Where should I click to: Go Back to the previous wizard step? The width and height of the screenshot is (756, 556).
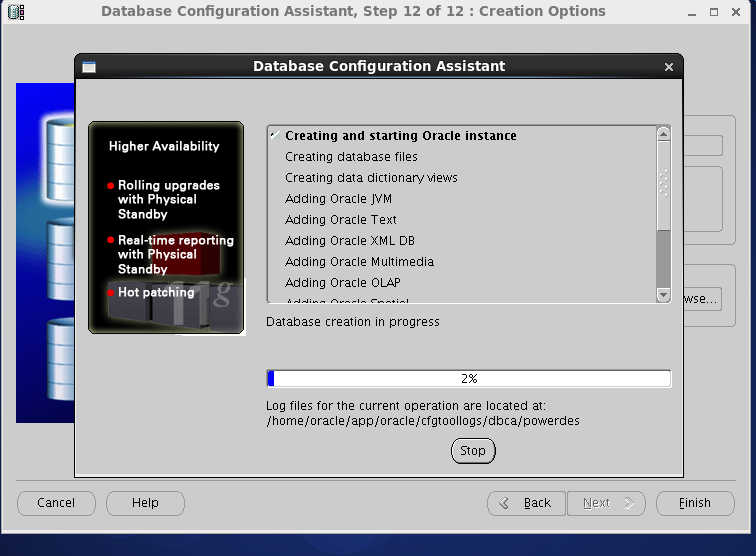[526, 503]
